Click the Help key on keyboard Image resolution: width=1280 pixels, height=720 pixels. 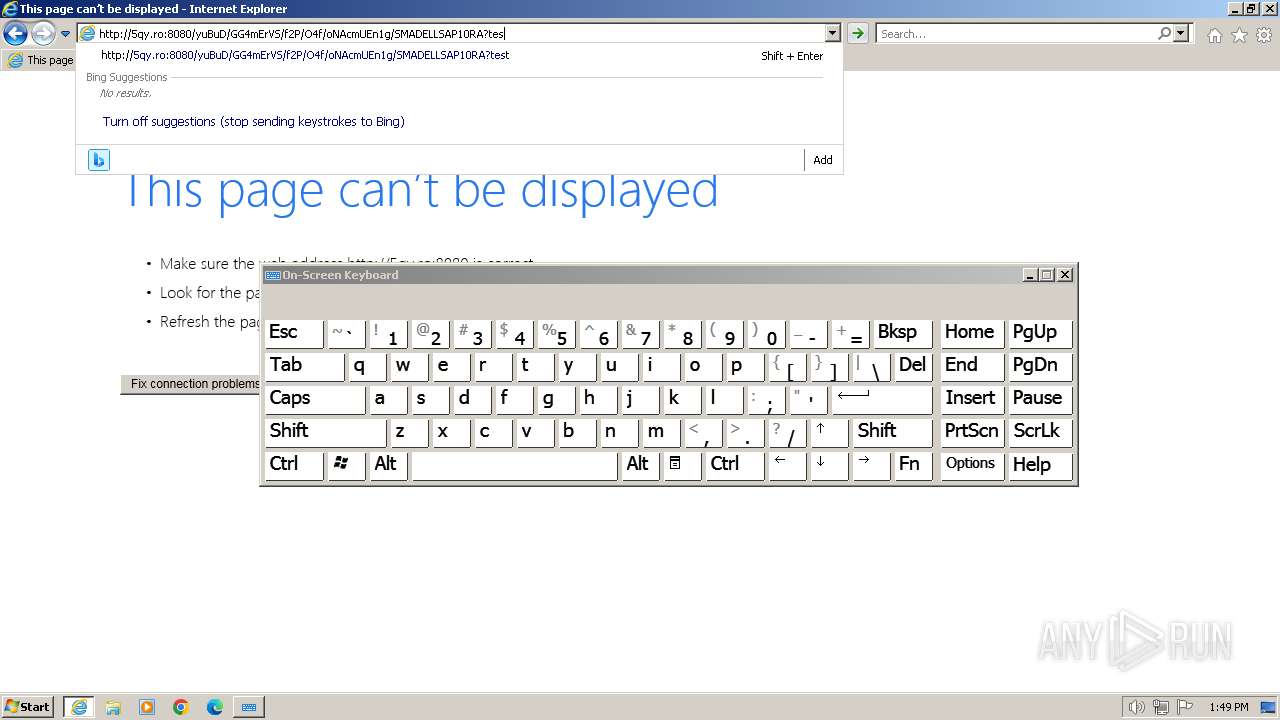[1040, 465]
